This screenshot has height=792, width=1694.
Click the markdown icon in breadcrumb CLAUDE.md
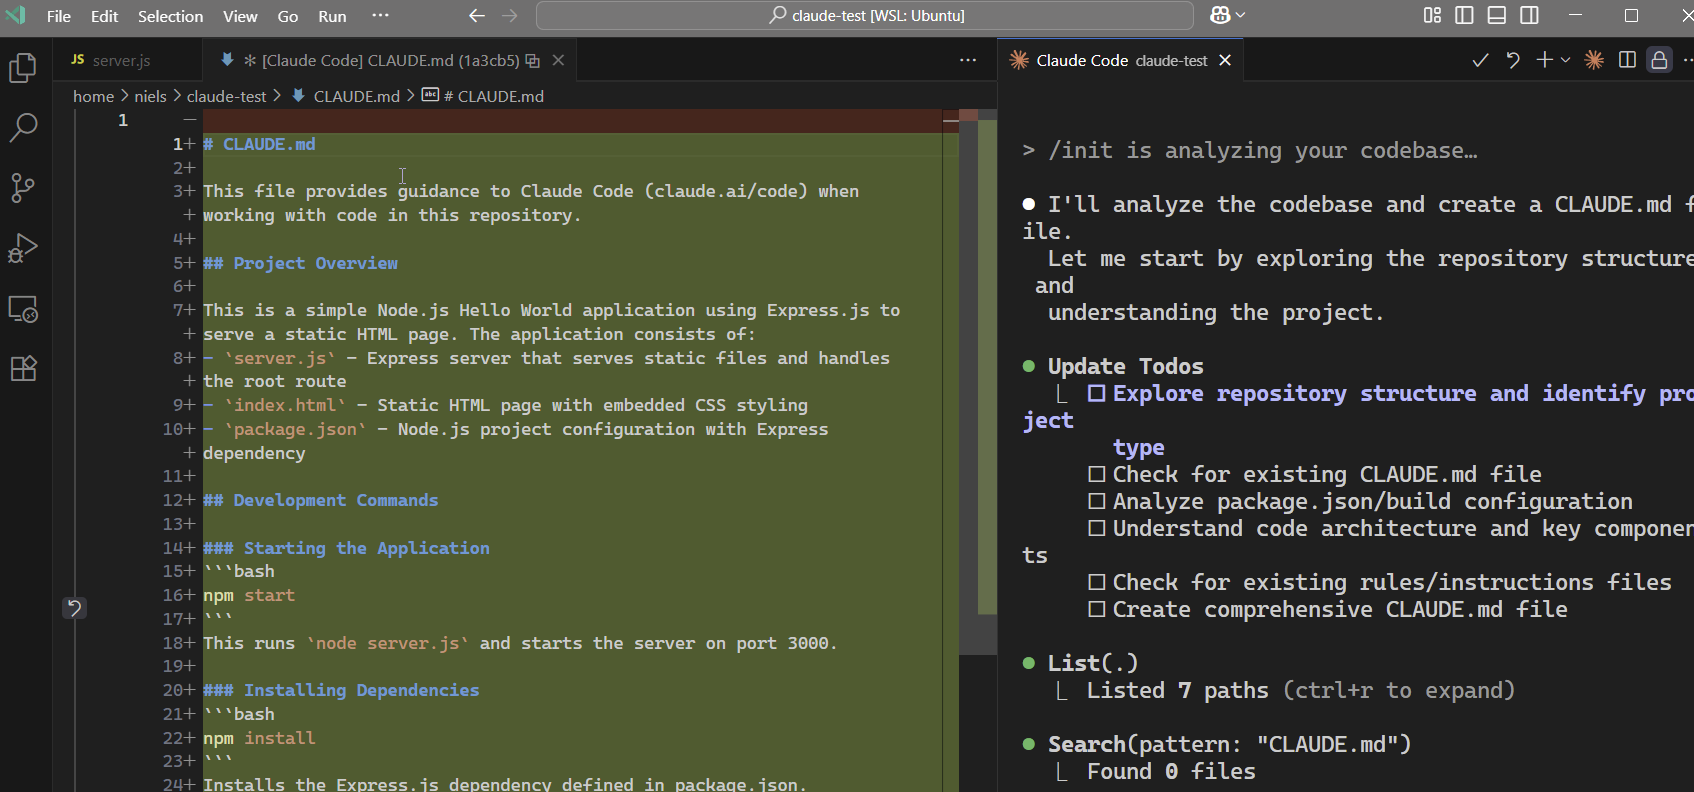tap(298, 96)
